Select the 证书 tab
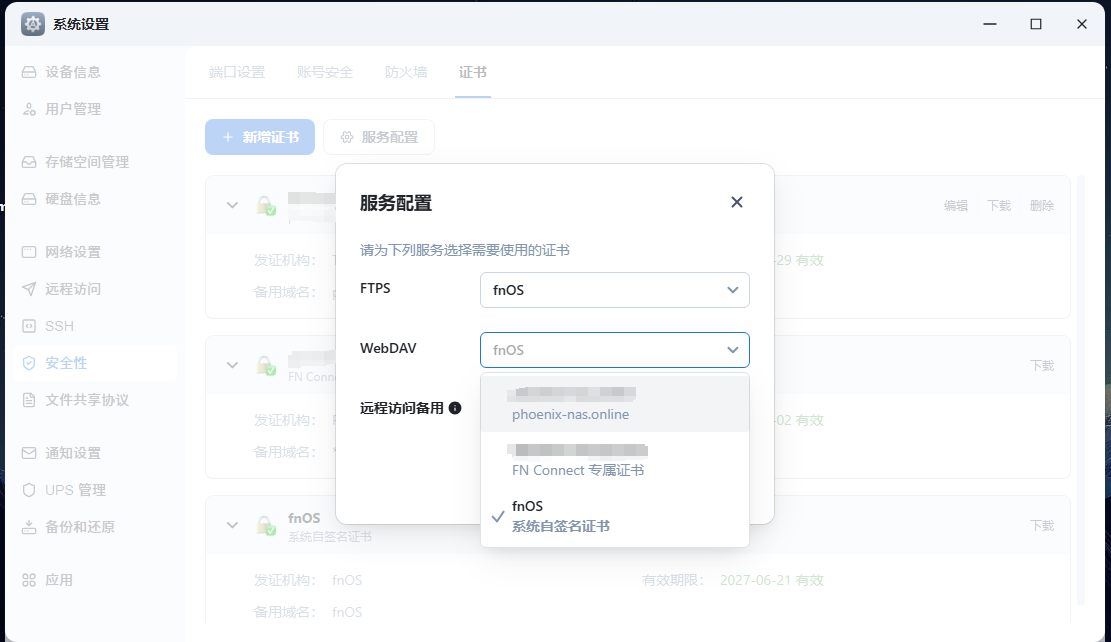The width and height of the screenshot is (1111, 642). click(473, 72)
